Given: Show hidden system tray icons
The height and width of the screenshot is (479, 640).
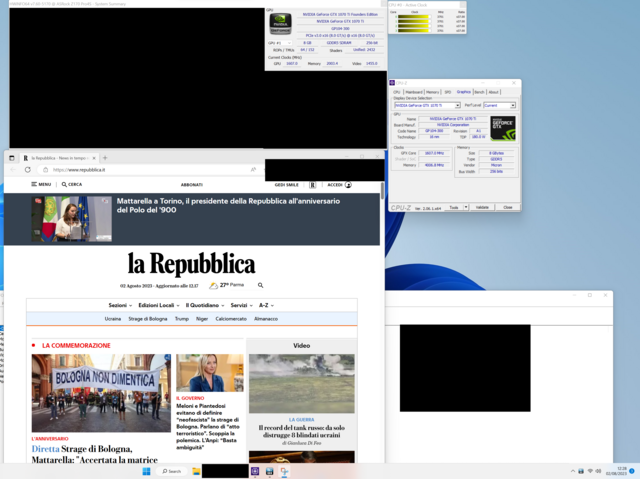Looking at the screenshot, I should pos(573,471).
